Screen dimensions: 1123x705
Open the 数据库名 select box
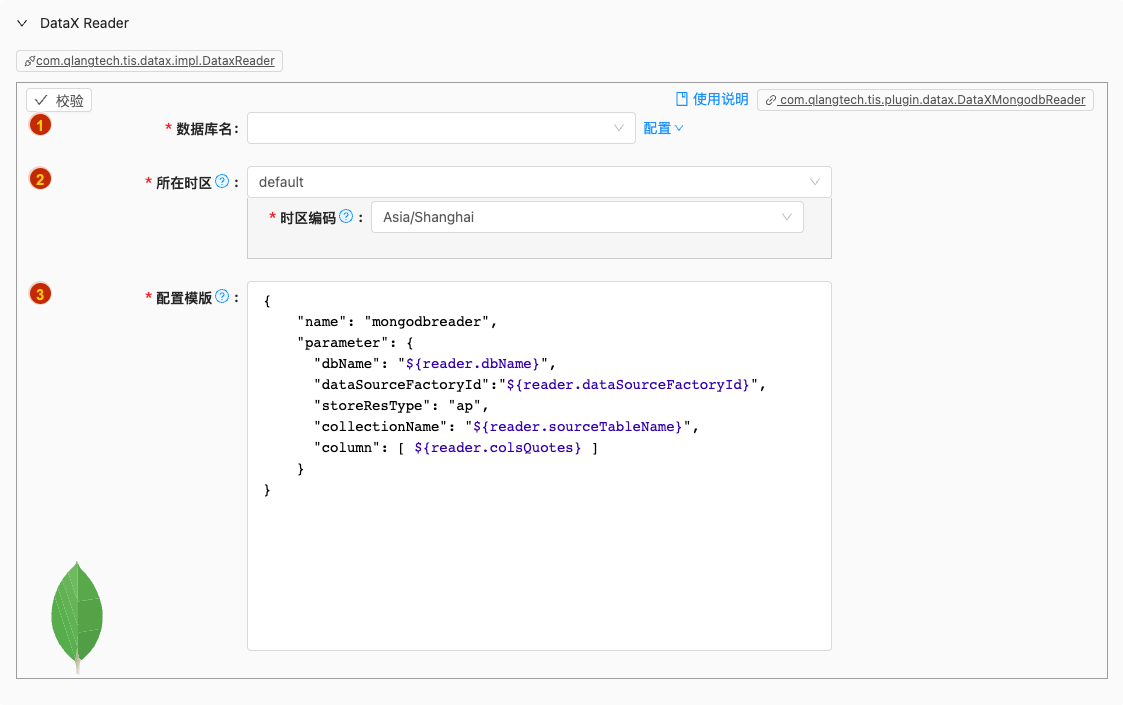[x=440, y=128]
